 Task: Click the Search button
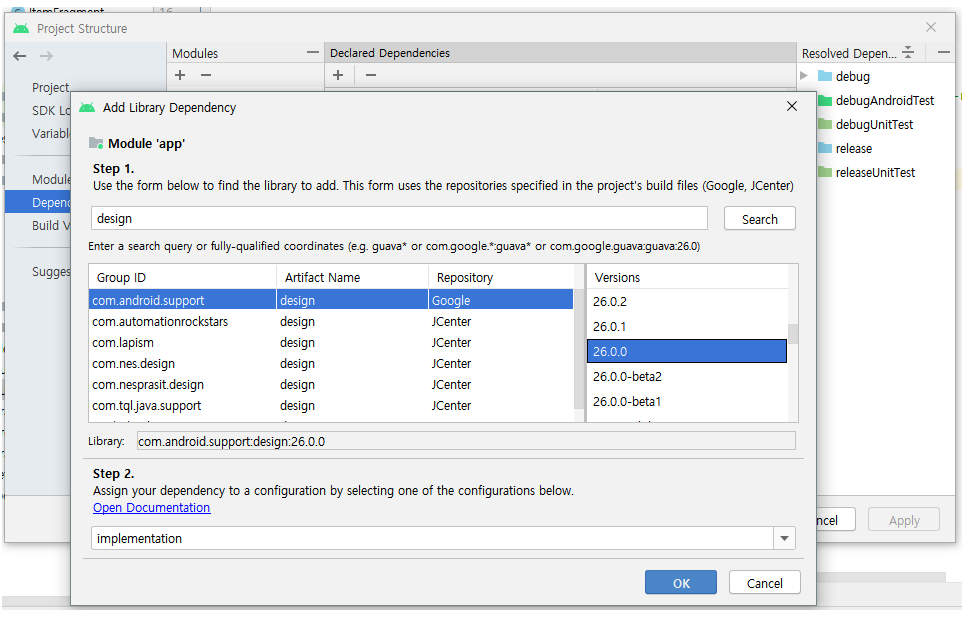click(x=760, y=219)
